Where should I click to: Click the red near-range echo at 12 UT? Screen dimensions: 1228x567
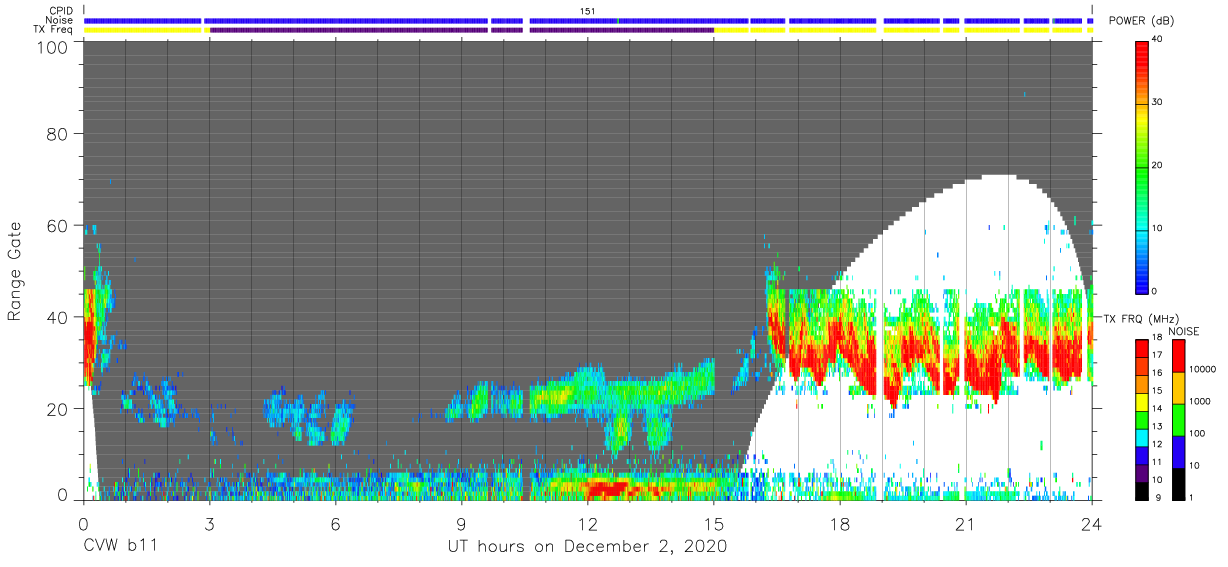coord(607,489)
